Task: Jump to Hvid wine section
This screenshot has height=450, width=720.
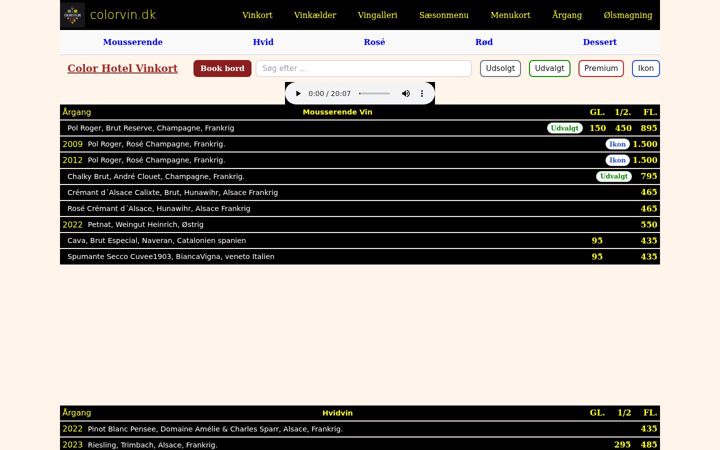Action: coord(263,42)
